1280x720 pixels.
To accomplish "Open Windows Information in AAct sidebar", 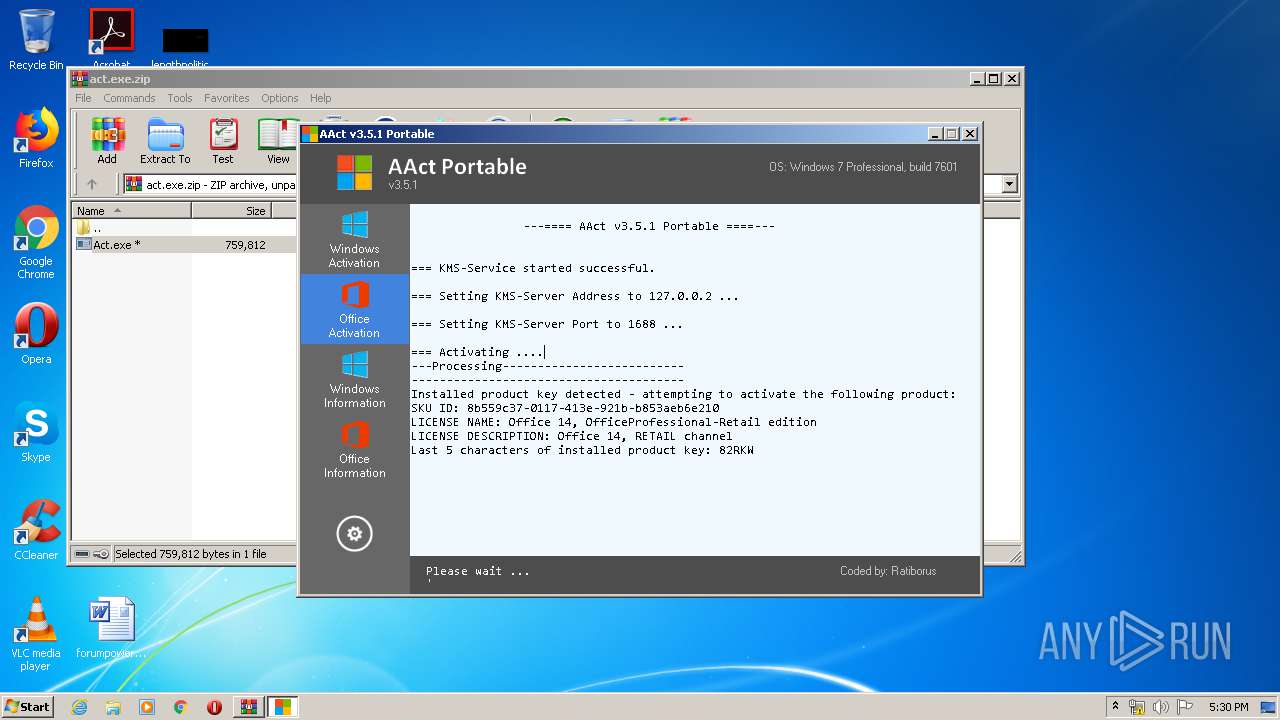I will click(x=354, y=379).
